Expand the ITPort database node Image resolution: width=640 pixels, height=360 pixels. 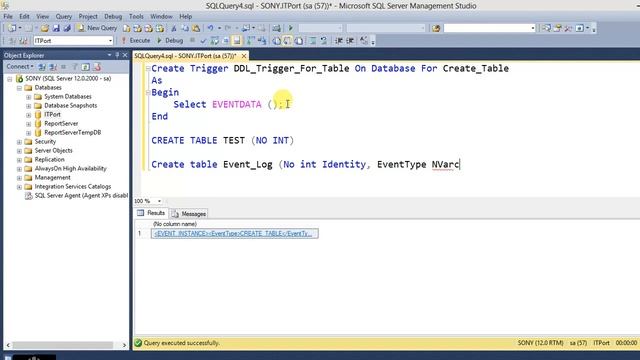(29, 115)
